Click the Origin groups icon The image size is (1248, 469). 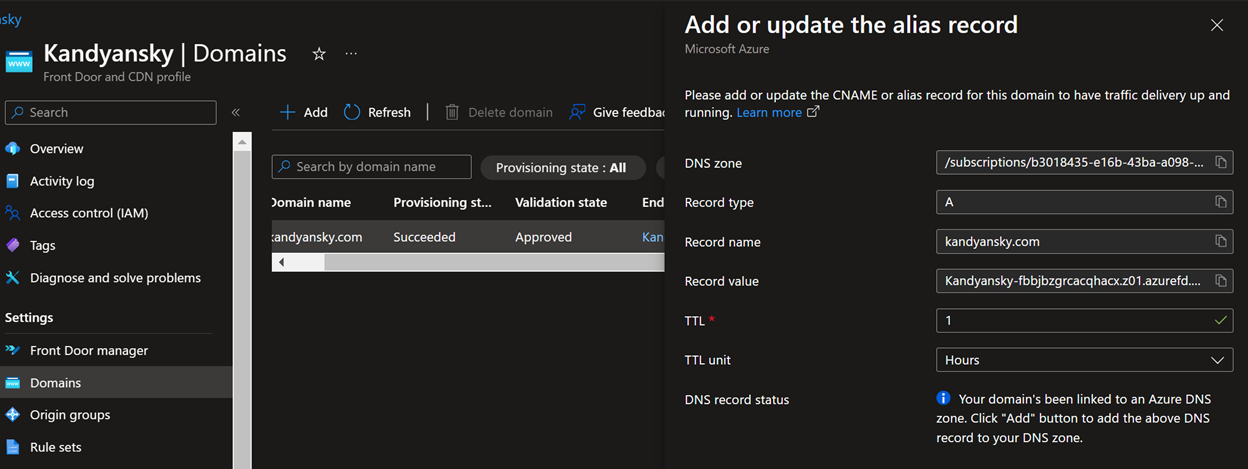[x=13, y=415]
